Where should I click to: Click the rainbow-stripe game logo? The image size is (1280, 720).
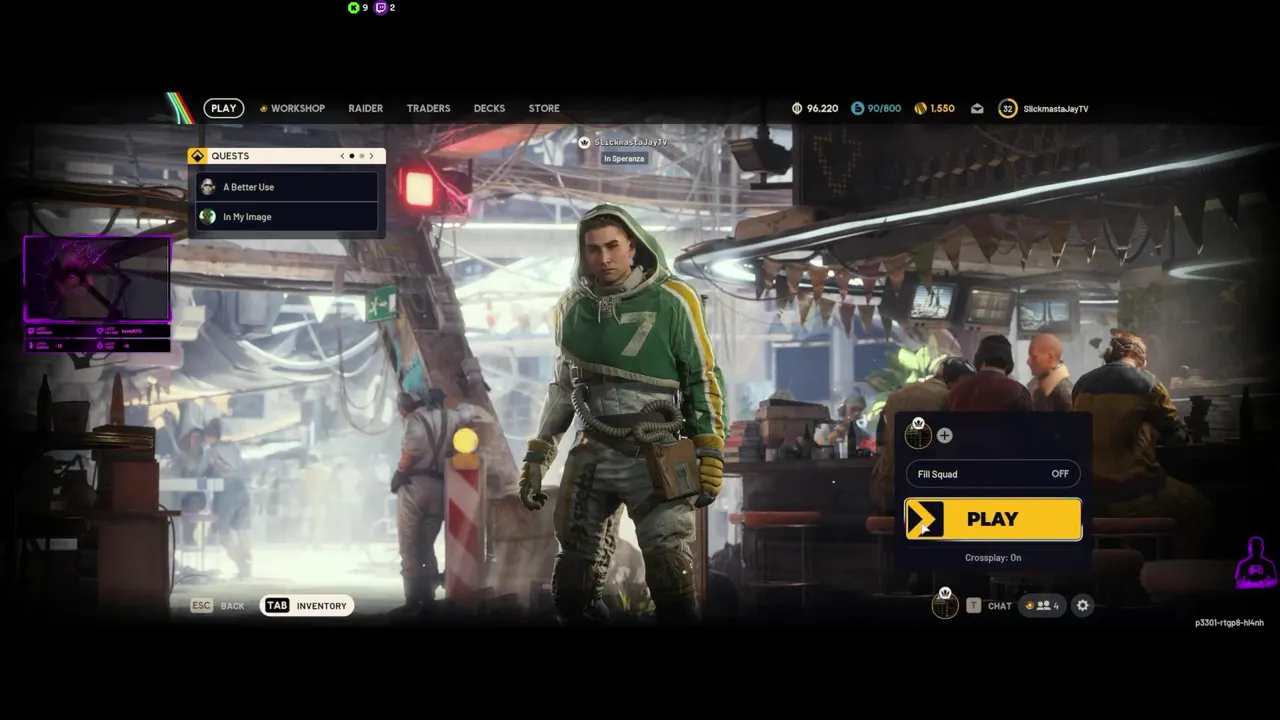click(x=180, y=108)
